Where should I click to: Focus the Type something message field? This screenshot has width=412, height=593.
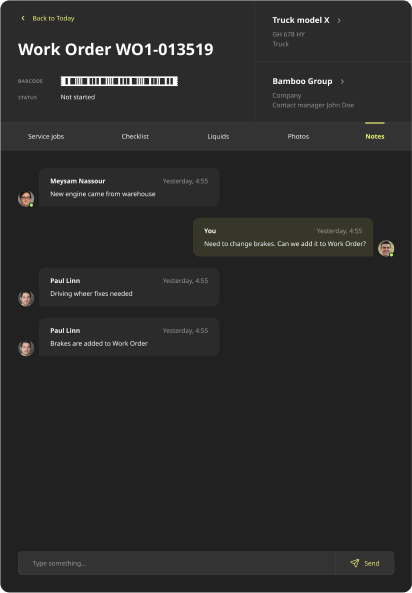coord(177,563)
